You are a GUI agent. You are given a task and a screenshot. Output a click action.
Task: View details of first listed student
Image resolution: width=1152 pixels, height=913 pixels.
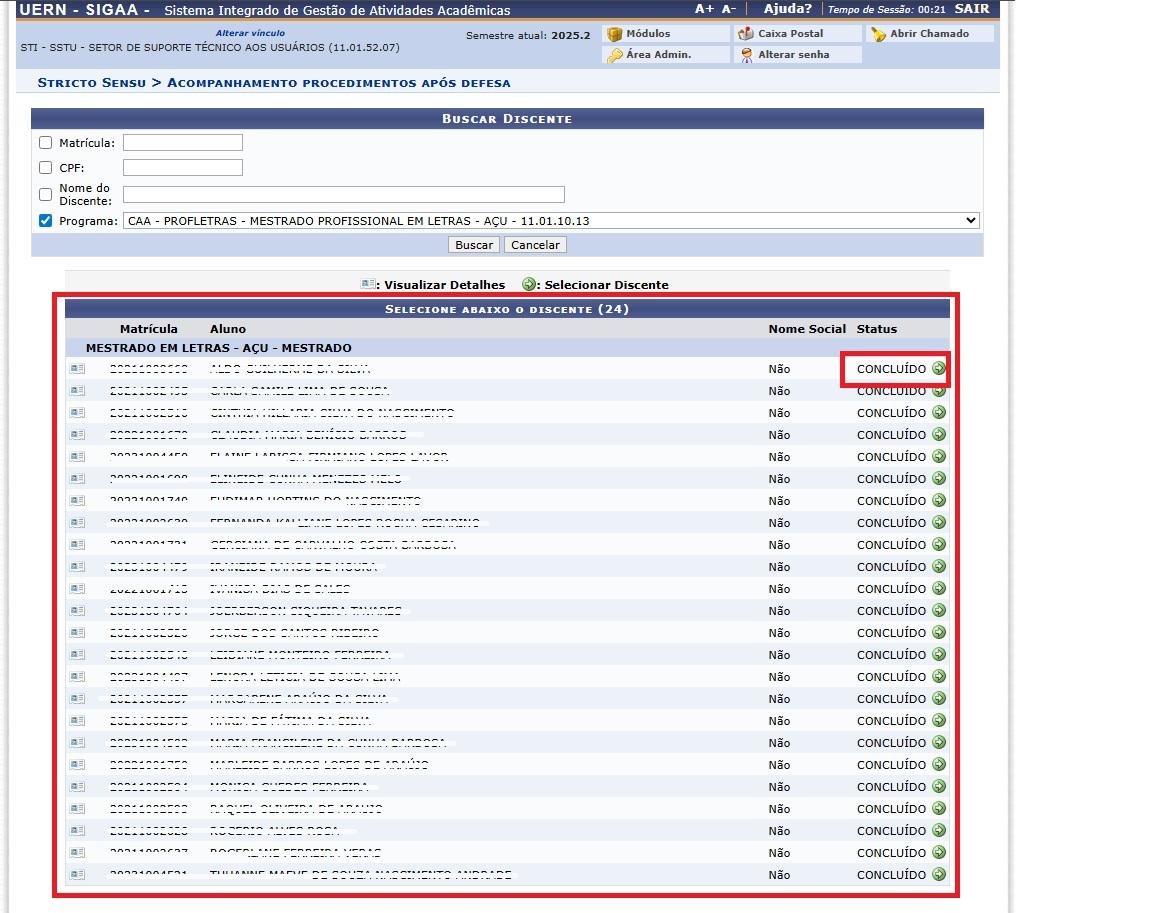[77, 368]
